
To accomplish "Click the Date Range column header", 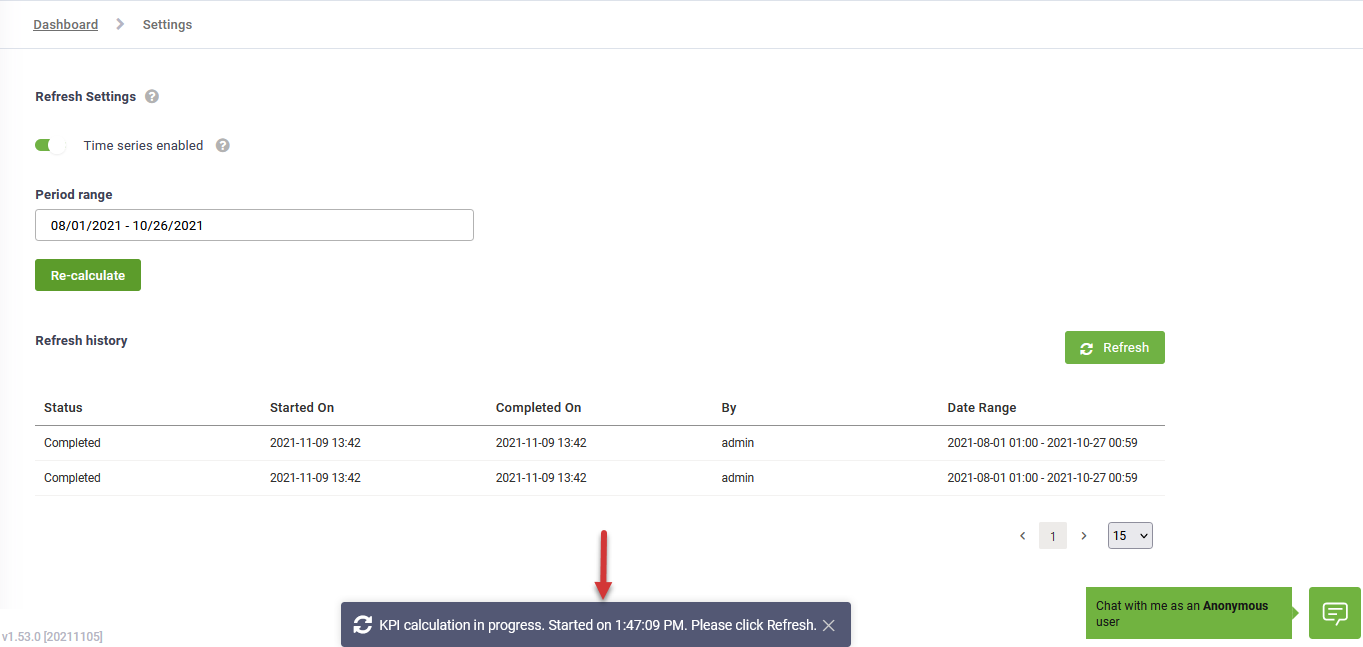I will click(x=981, y=408).
